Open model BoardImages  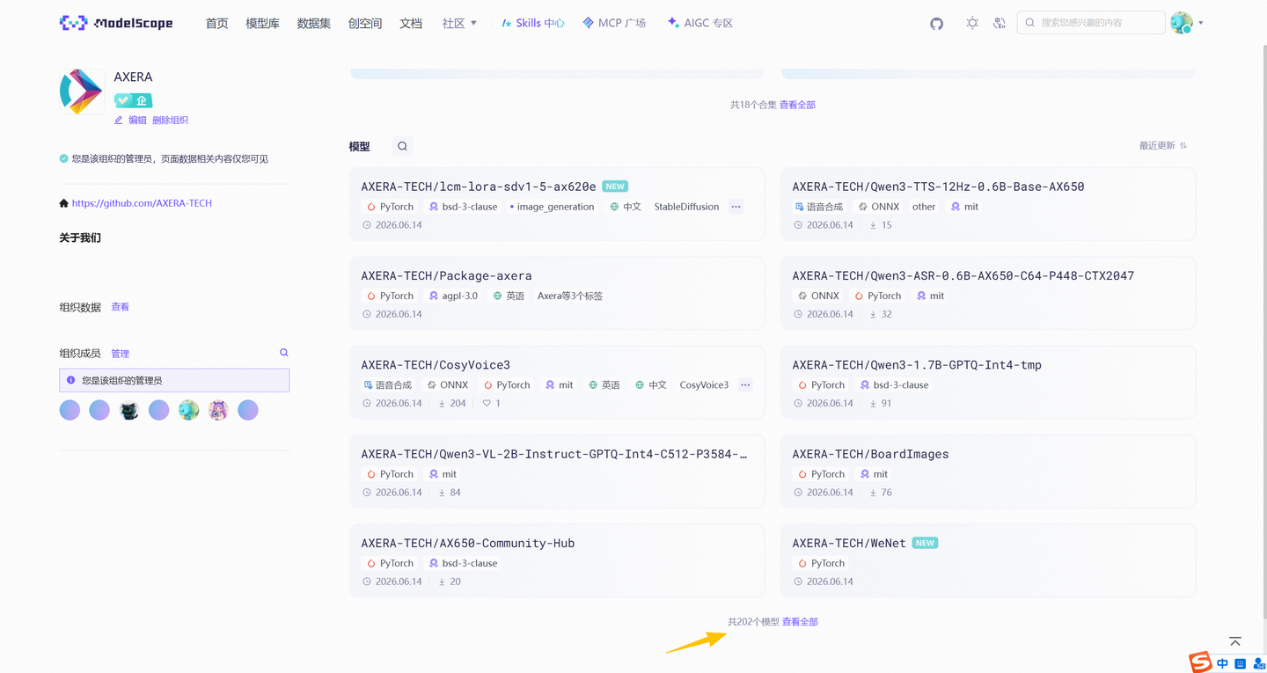[870, 454]
